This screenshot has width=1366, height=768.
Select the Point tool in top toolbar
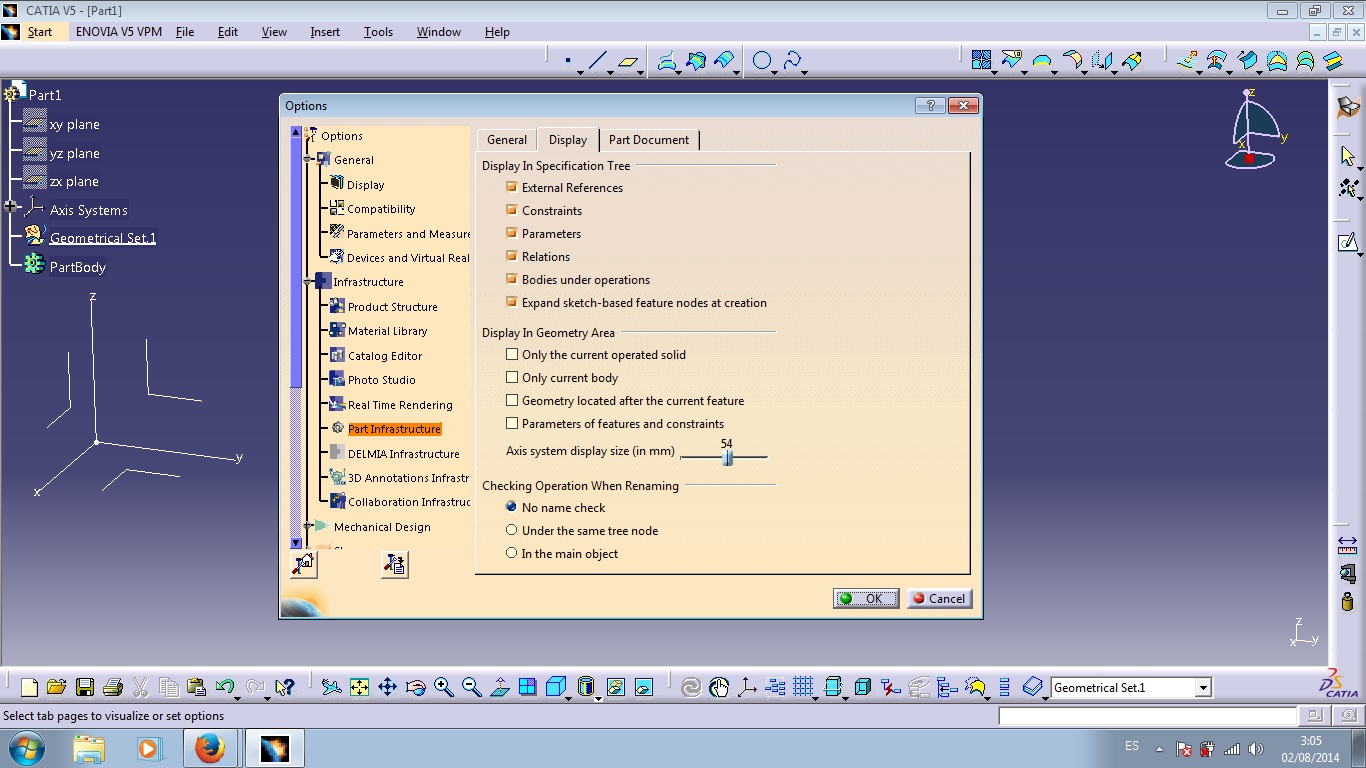pos(568,62)
